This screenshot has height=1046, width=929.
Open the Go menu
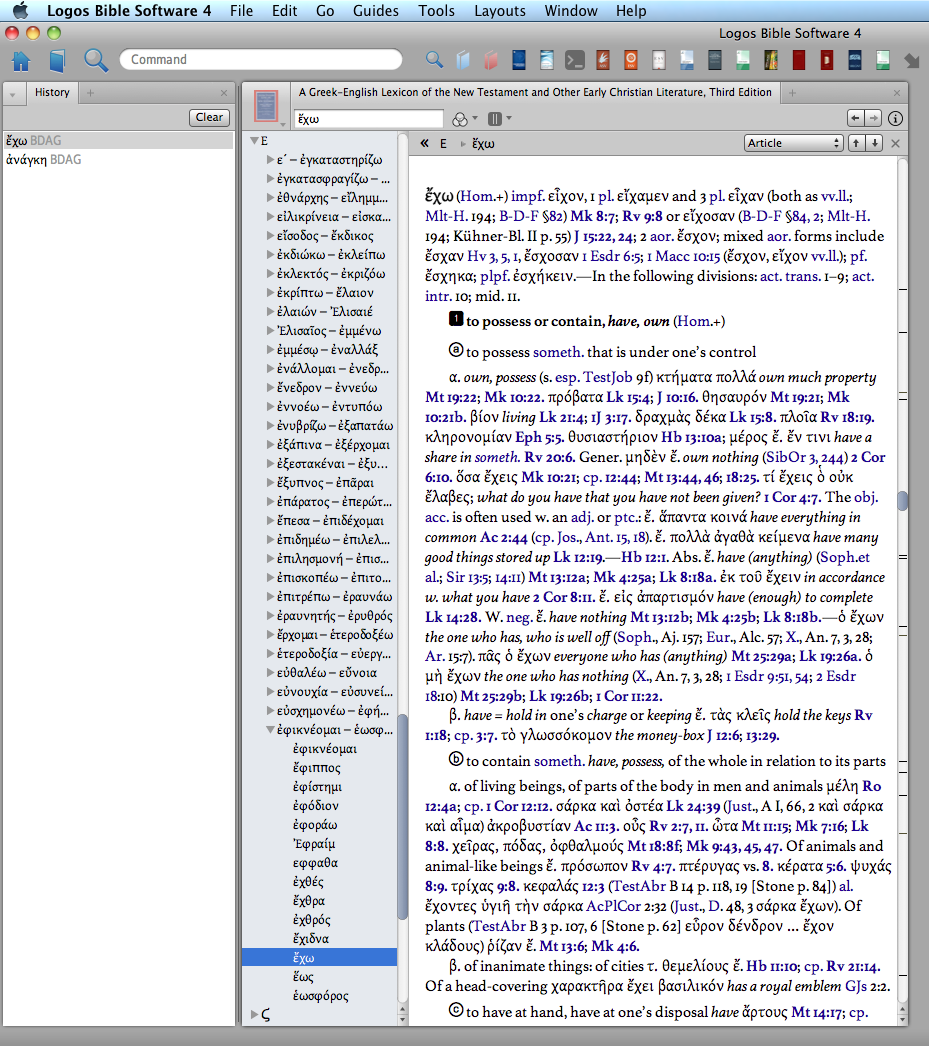325,11
